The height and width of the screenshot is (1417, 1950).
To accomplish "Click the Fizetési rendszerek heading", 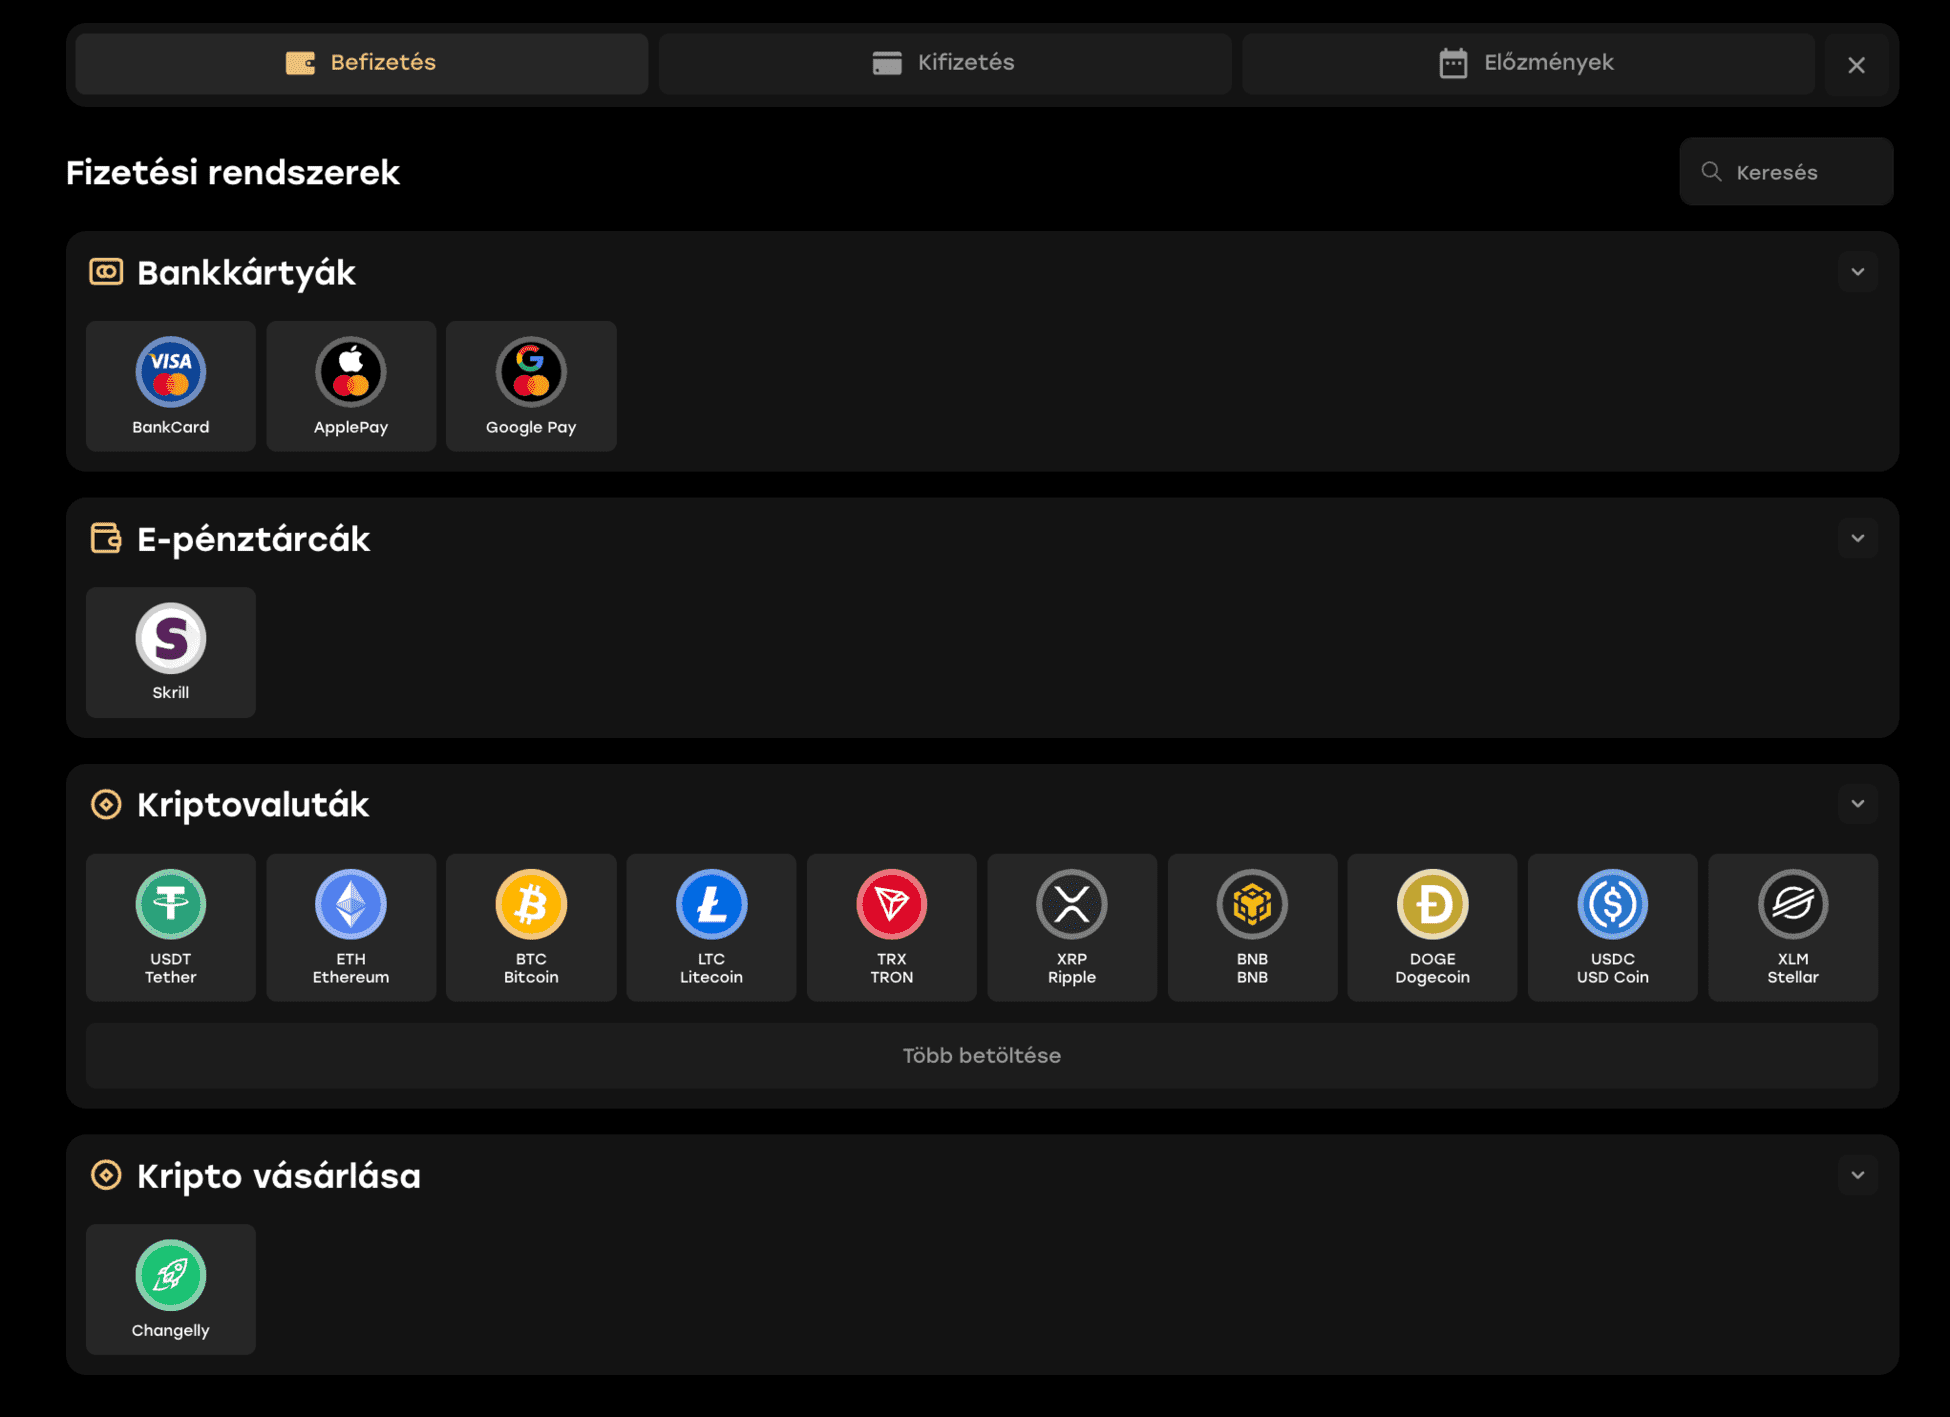I will [233, 173].
